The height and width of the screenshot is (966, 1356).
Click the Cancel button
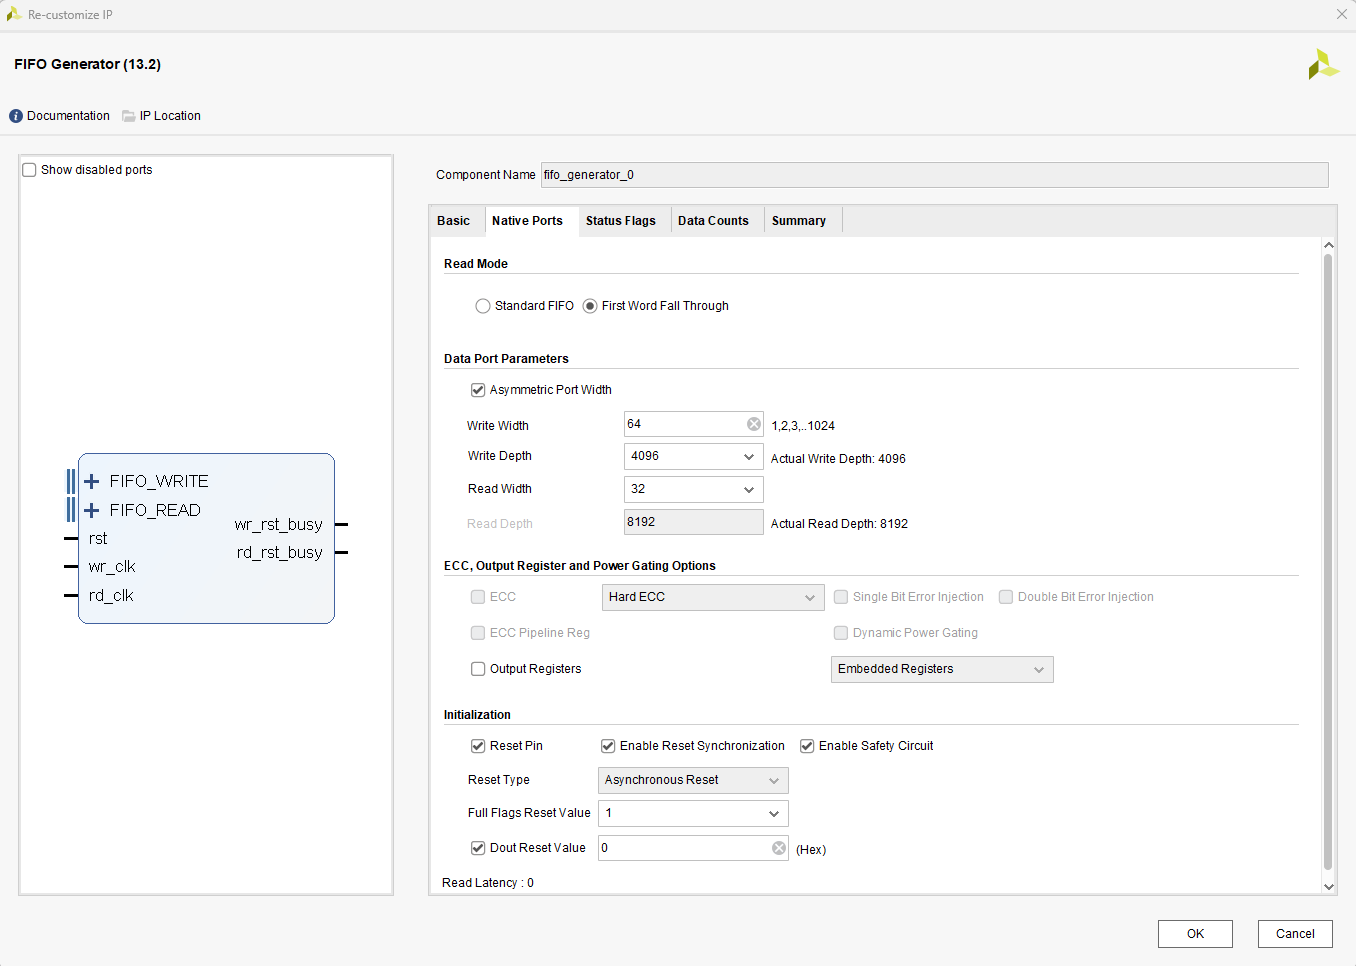coord(1295,934)
